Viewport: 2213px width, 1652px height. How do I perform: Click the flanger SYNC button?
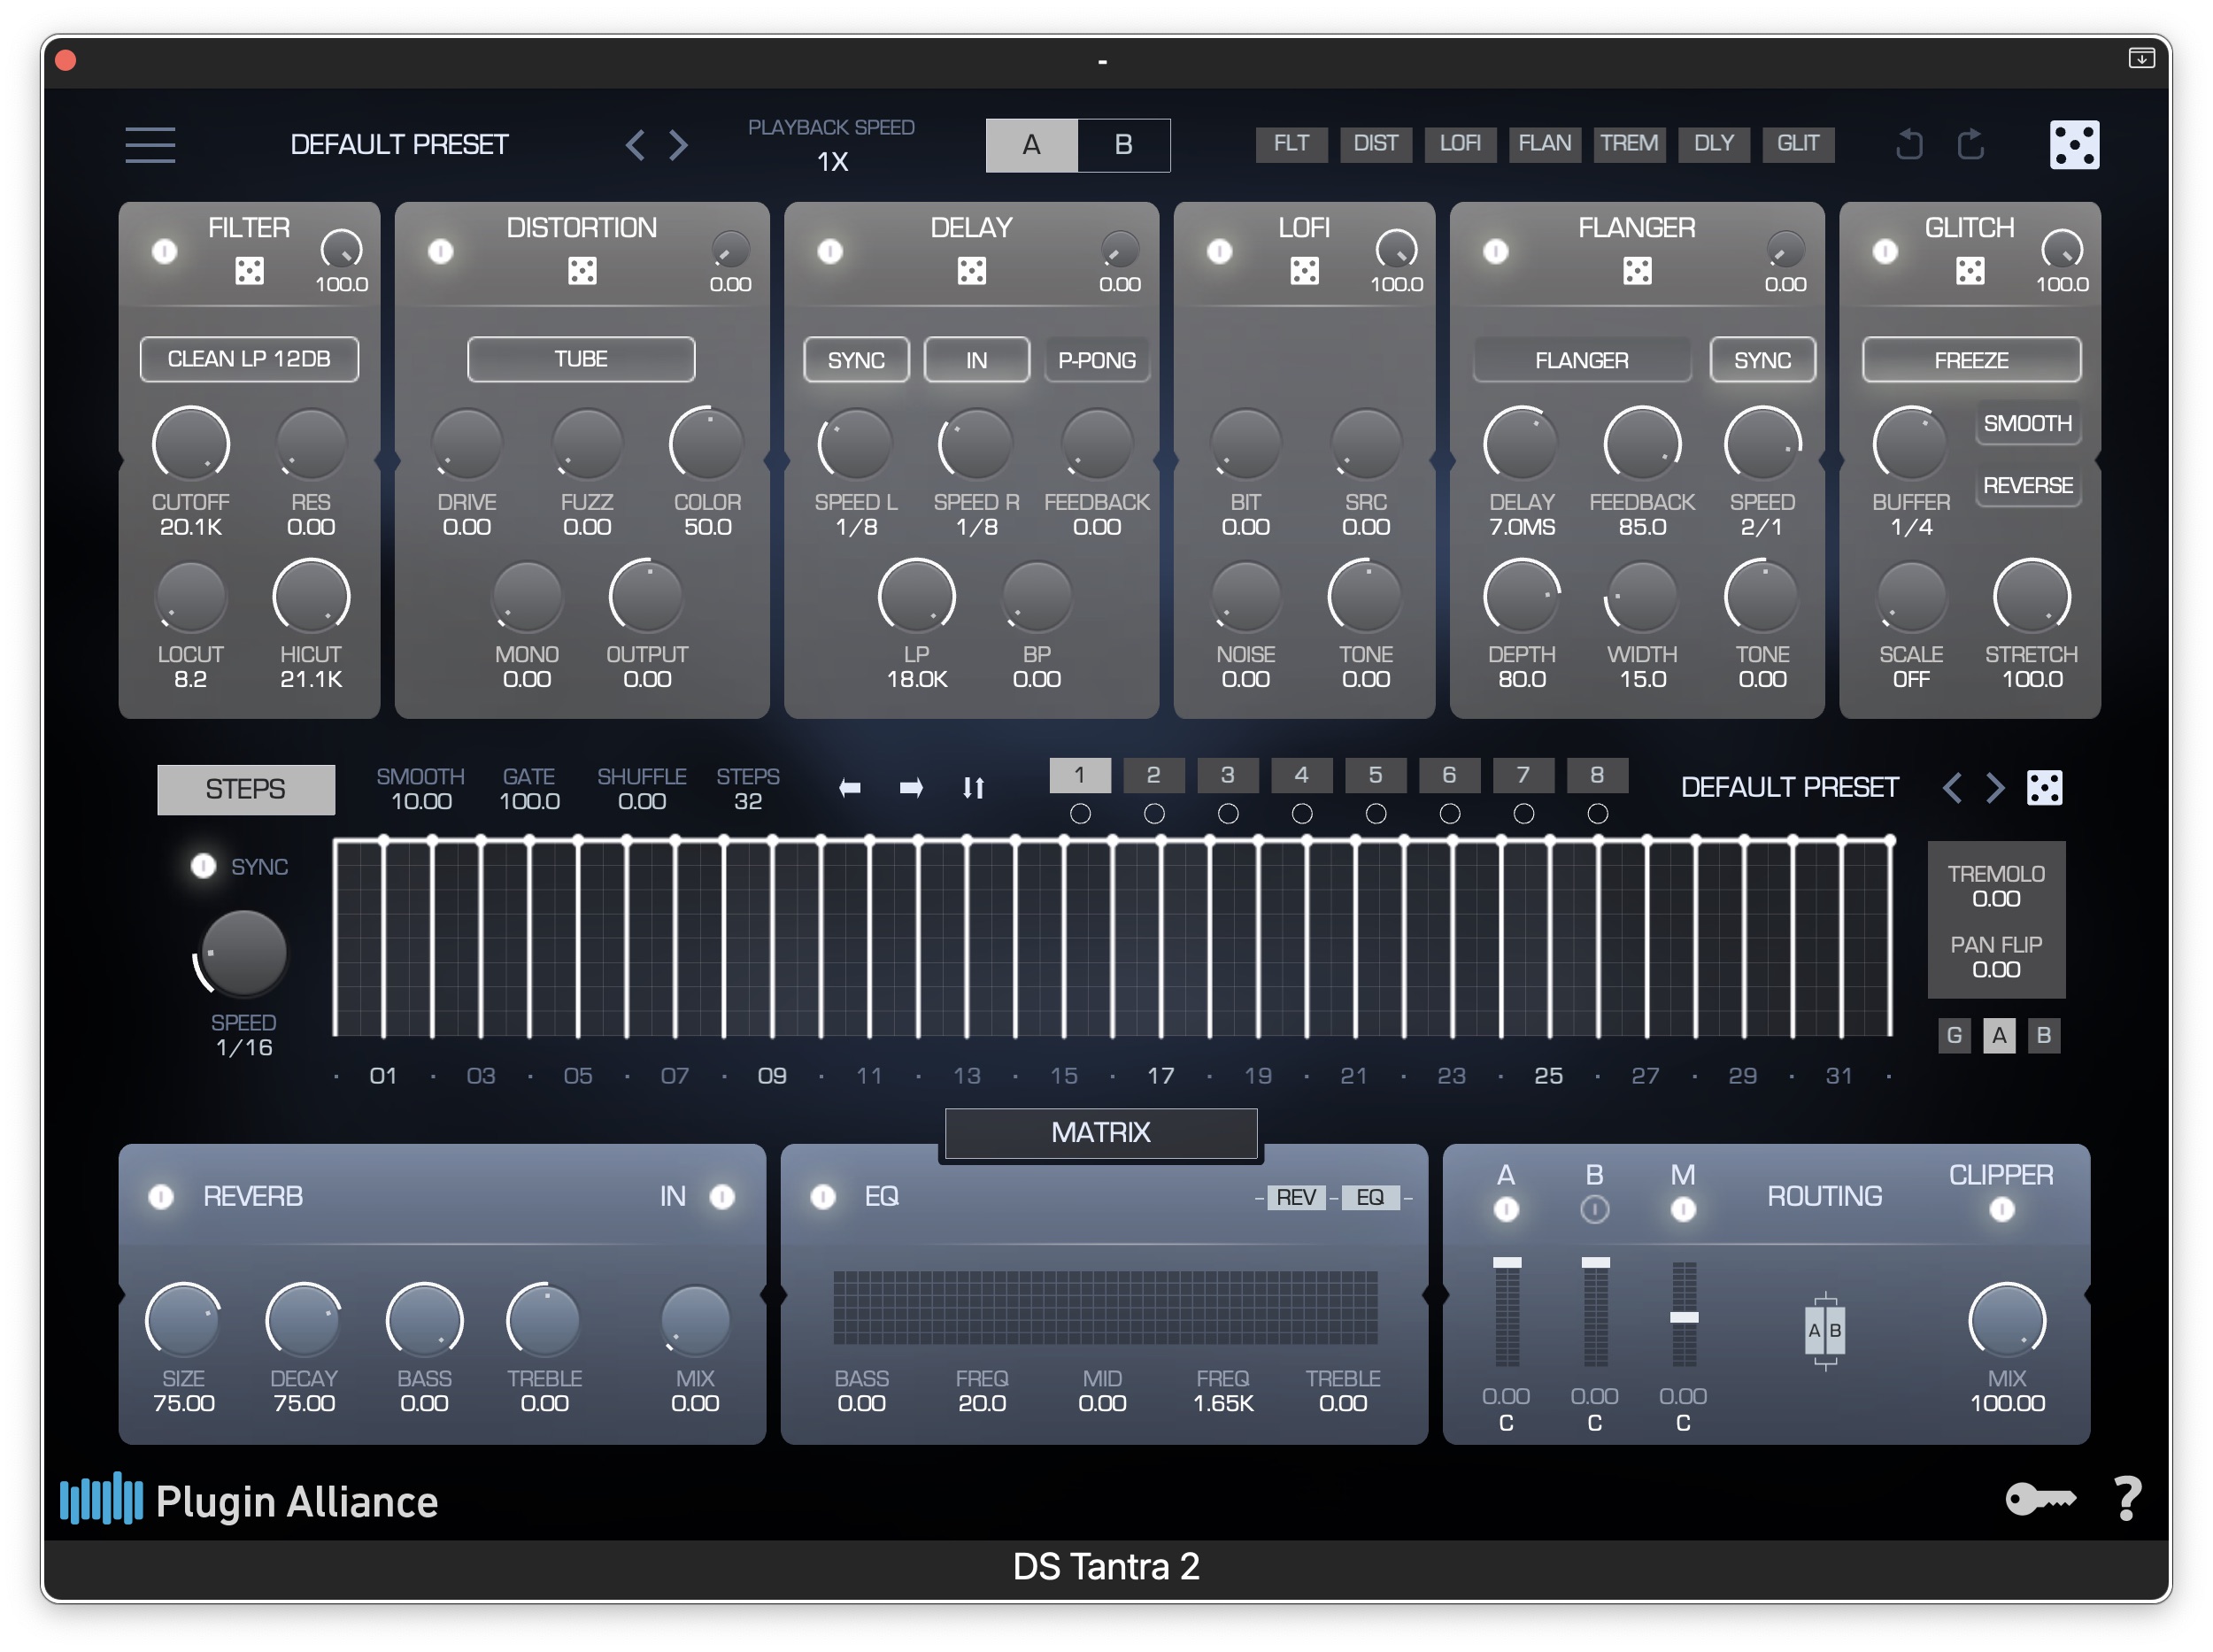click(1762, 360)
